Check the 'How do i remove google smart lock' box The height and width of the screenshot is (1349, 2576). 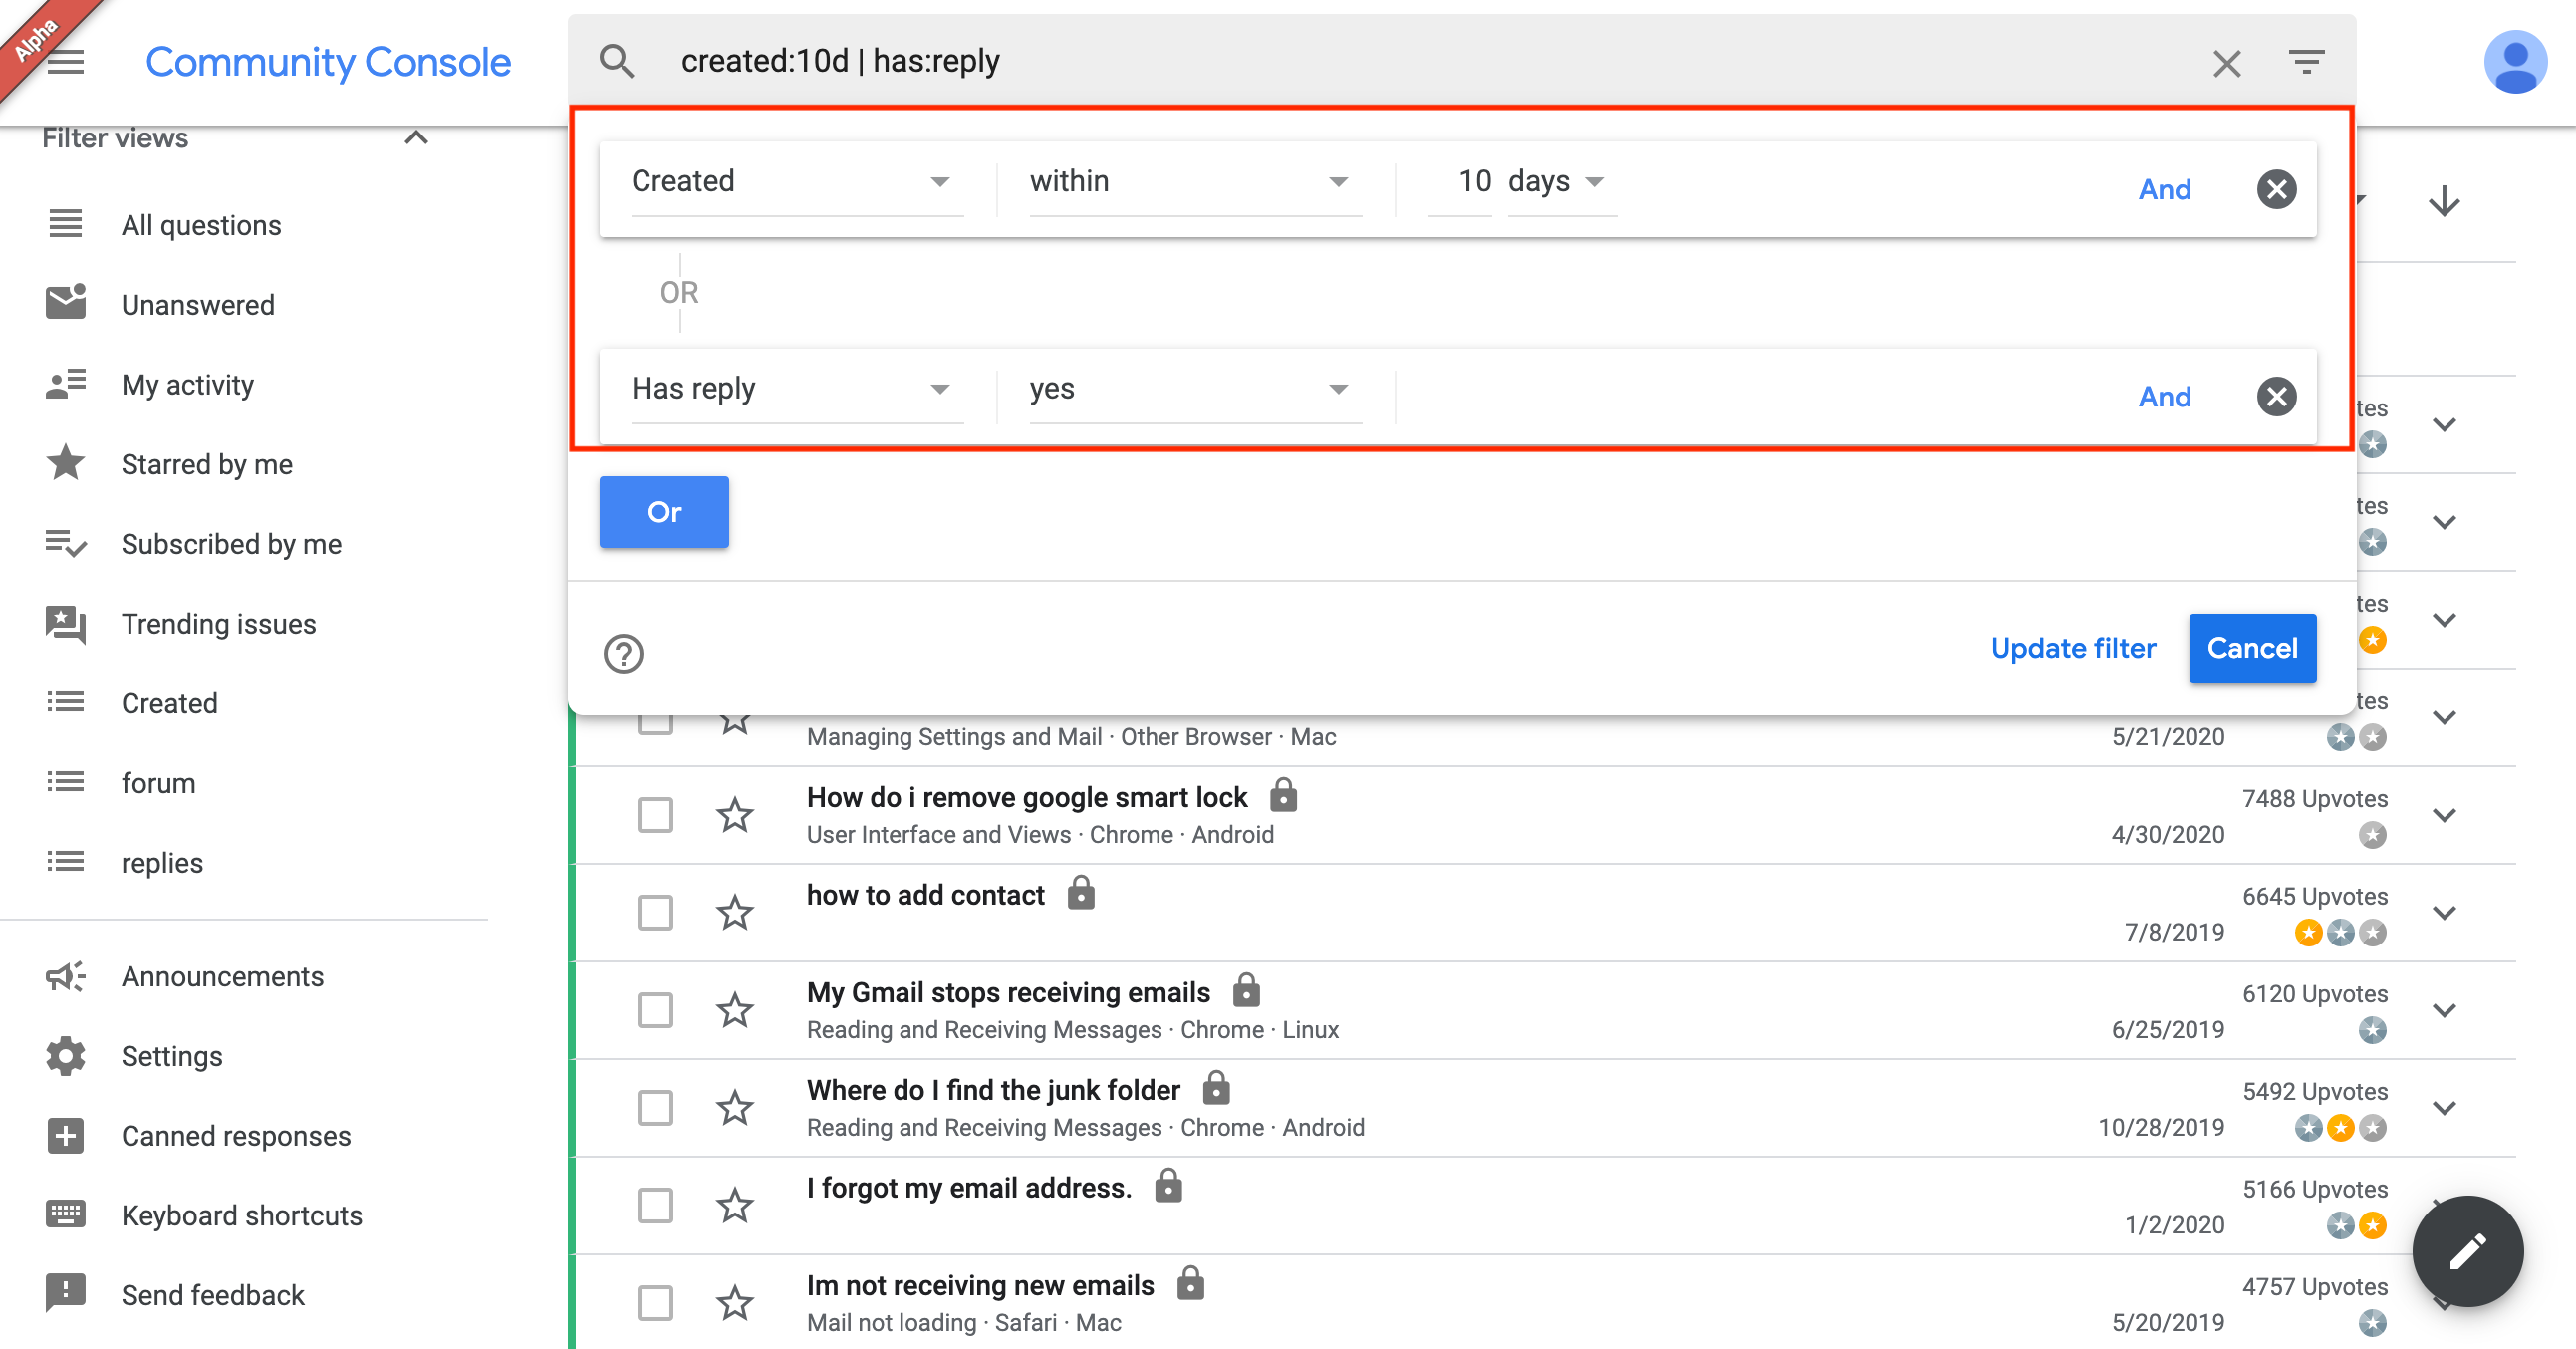tap(655, 815)
